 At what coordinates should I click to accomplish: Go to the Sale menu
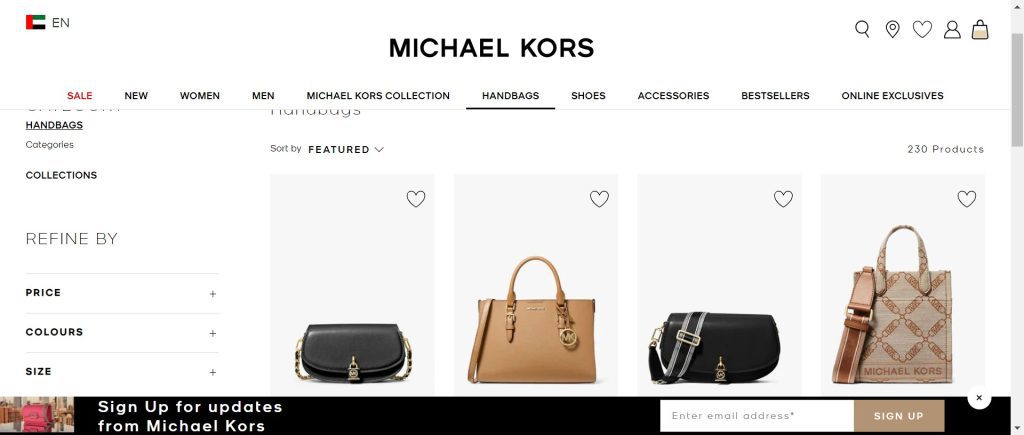click(80, 95)
